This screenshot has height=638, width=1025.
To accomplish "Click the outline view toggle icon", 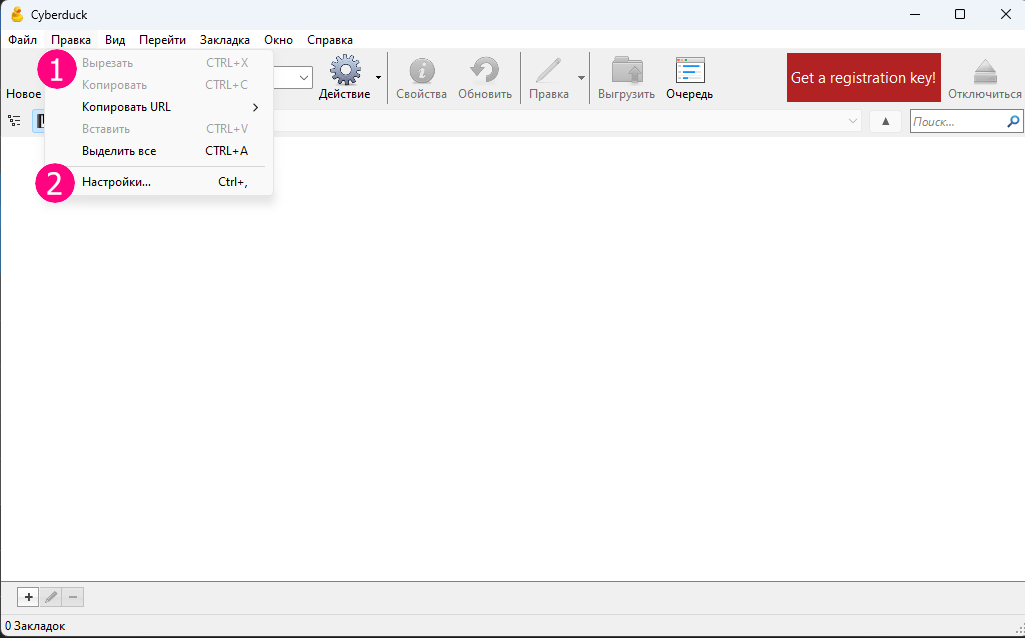I will point(14,121).
